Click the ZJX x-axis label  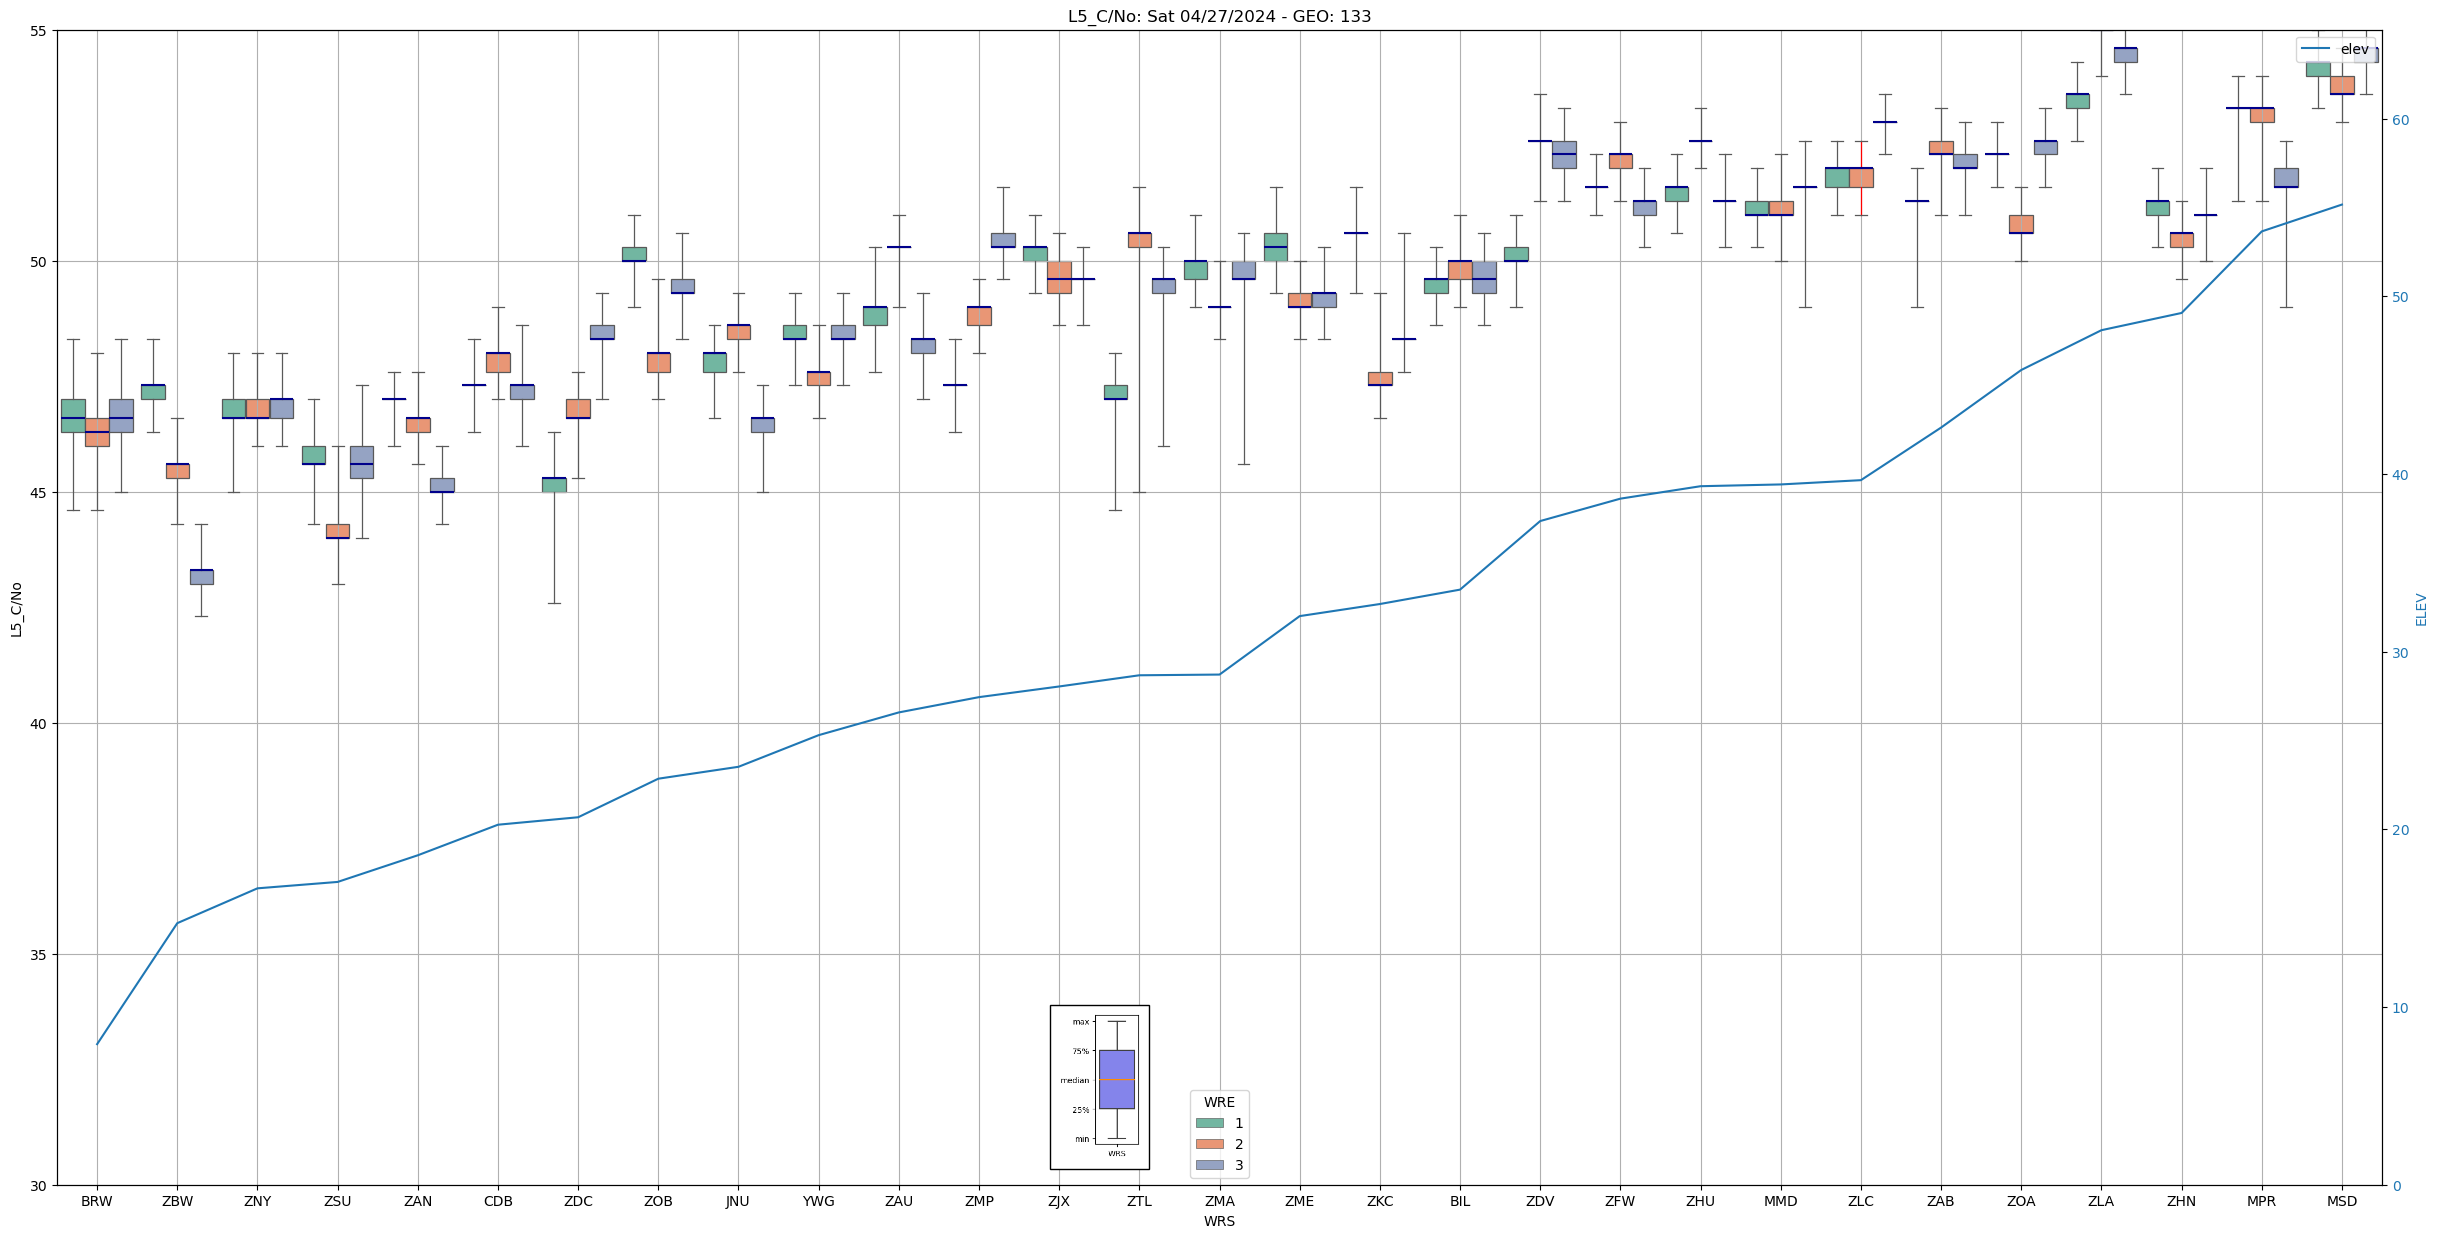[x=1059, y=1201]
